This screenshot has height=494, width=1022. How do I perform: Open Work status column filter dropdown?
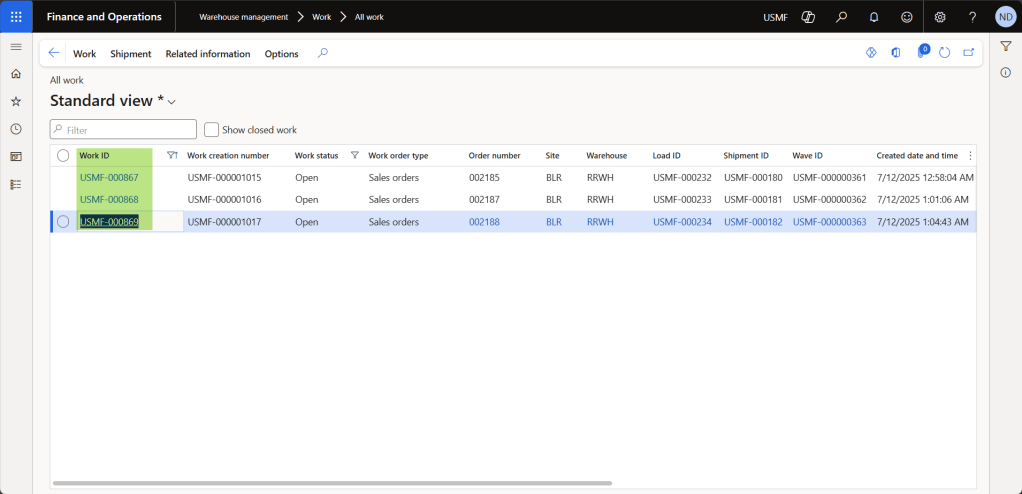pos(354,156)
